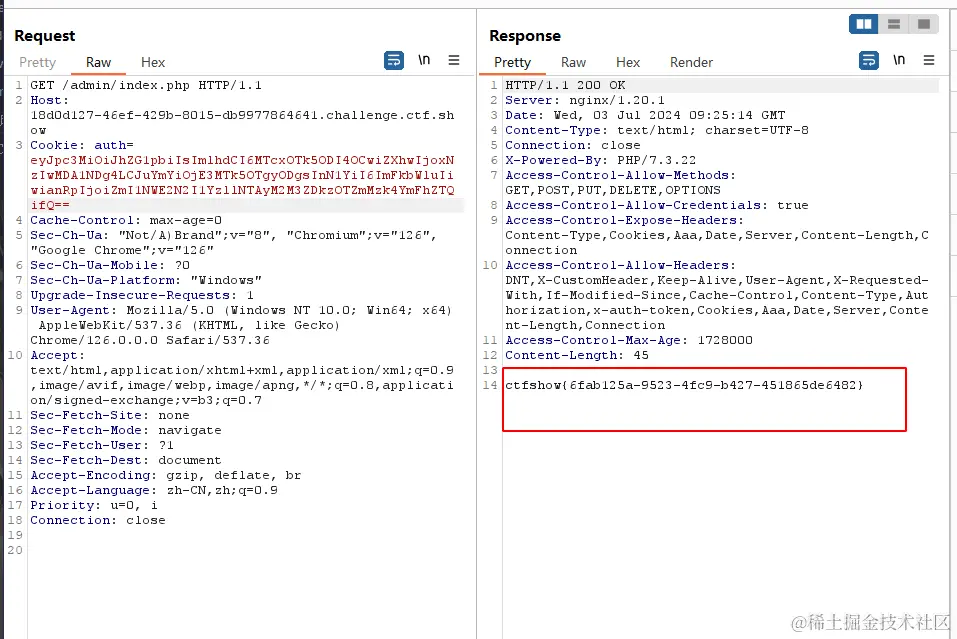Viewport: 957px width, 639px height.
Task: Click Connection: close in request
Action: pos(98,520)
